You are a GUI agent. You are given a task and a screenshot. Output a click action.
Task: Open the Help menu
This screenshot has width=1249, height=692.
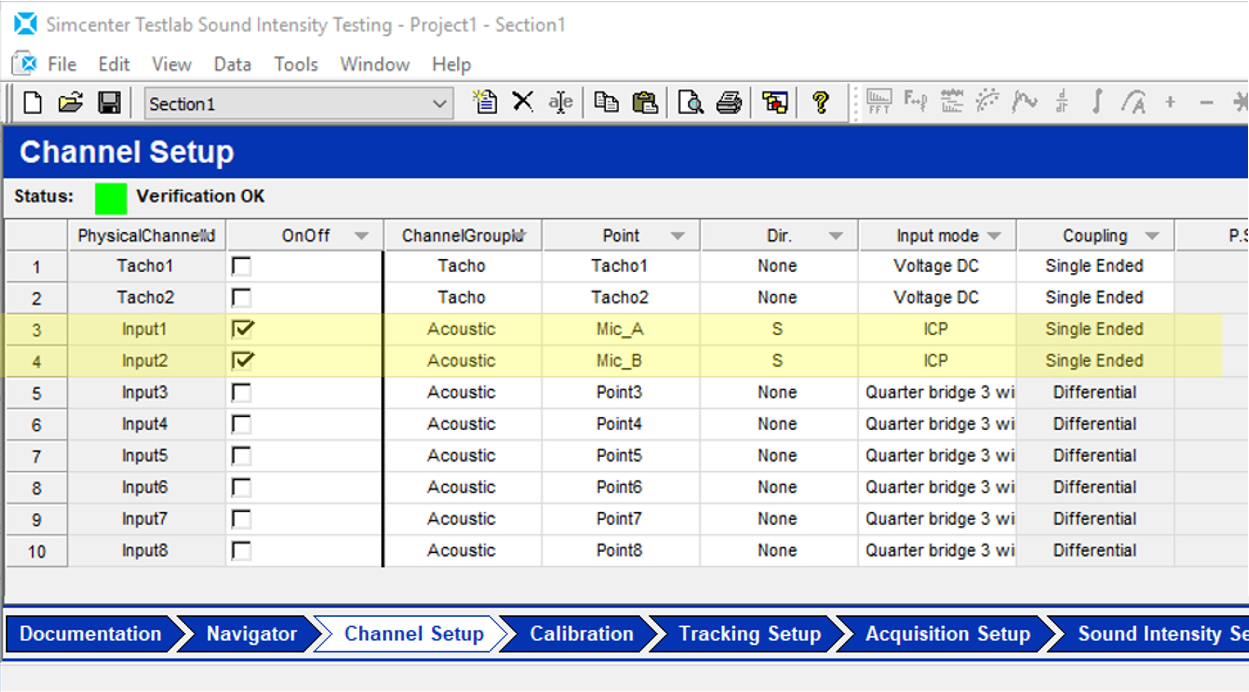click(451, 64)
